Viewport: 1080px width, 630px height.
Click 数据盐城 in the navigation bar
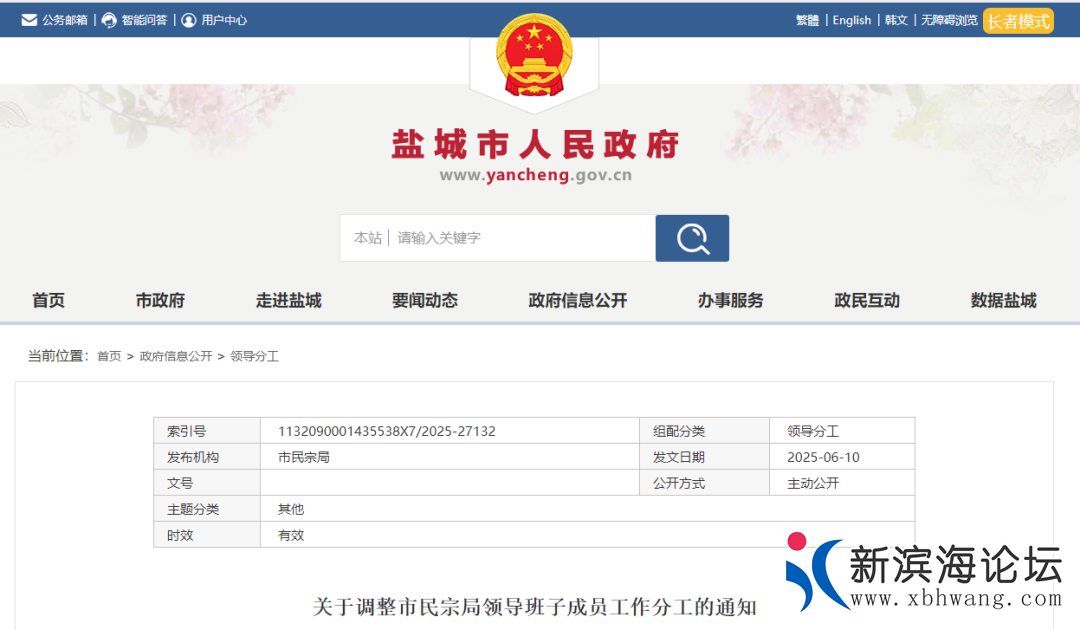(1003, 300)
